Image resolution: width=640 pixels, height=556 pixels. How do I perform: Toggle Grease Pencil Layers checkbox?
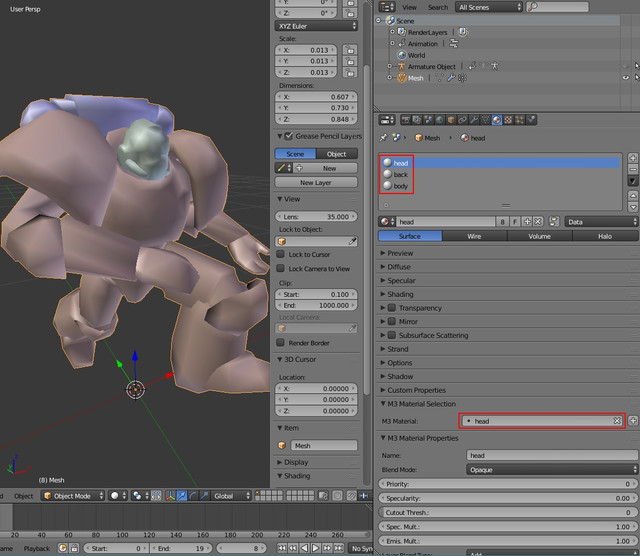tap(289, 136)
